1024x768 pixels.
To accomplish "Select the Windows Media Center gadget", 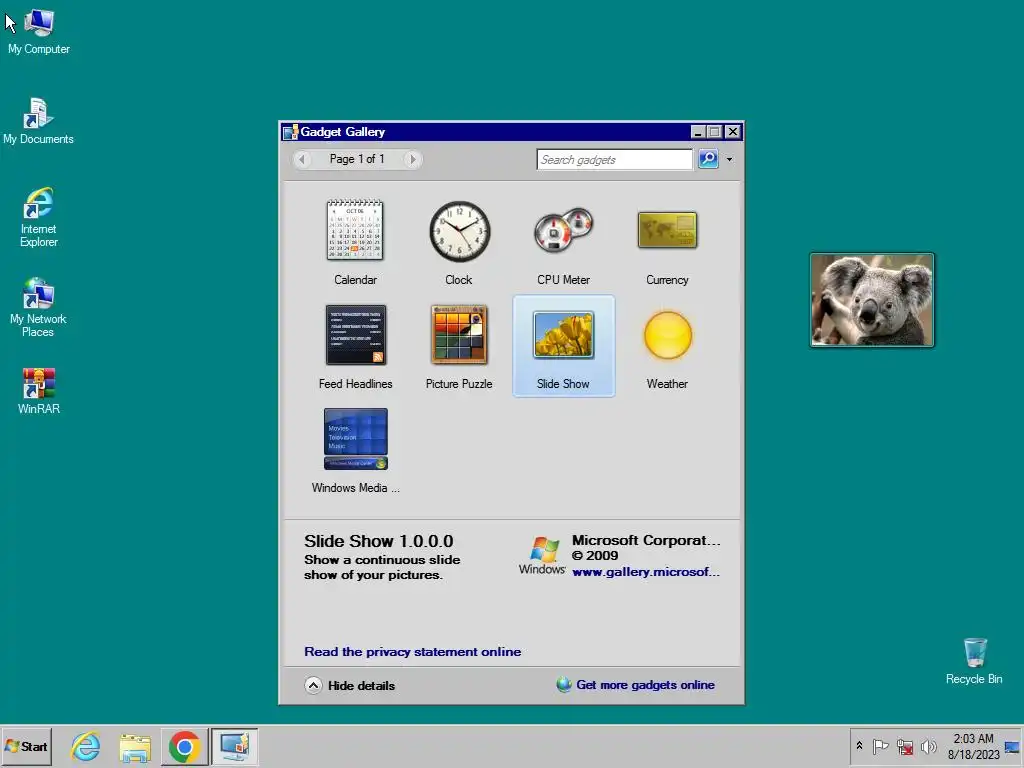I will [355, 450].
